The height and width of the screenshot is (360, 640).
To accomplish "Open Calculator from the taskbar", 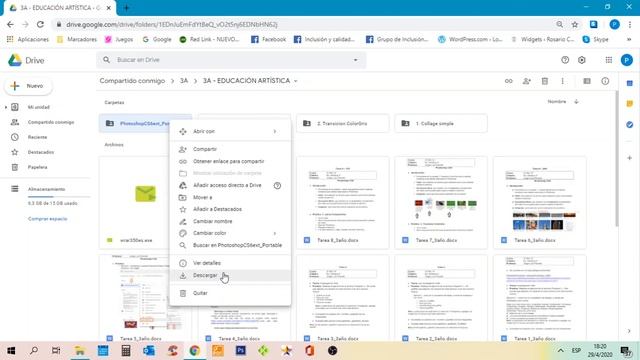I will coord(126,350).
